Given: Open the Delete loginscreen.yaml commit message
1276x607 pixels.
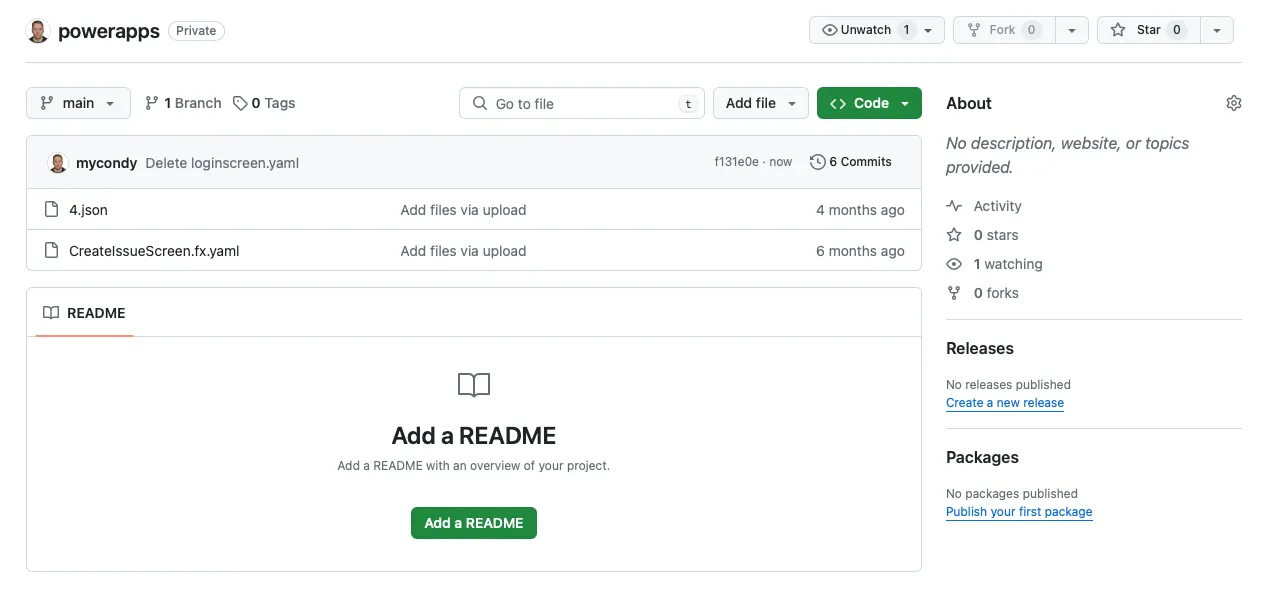Looking at the screenshot, I should click(x=222, y=163).
